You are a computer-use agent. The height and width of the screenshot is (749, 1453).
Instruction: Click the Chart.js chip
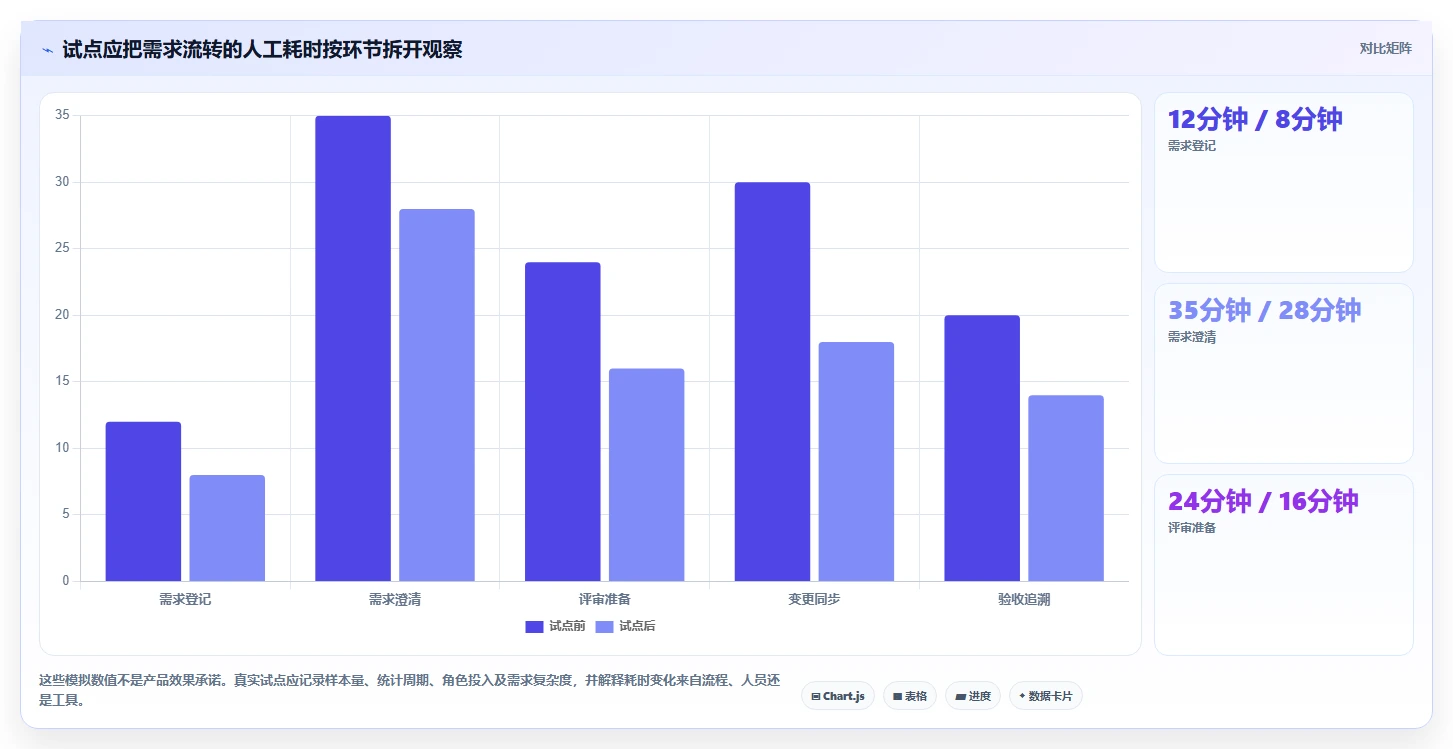click(838, 696)
